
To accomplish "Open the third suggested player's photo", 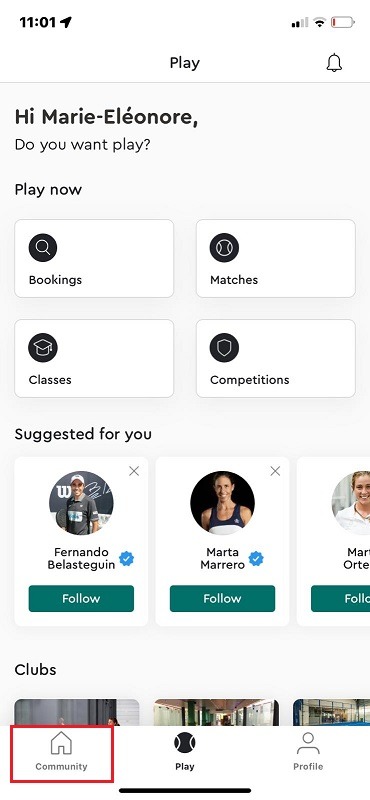I will (351, 503).
